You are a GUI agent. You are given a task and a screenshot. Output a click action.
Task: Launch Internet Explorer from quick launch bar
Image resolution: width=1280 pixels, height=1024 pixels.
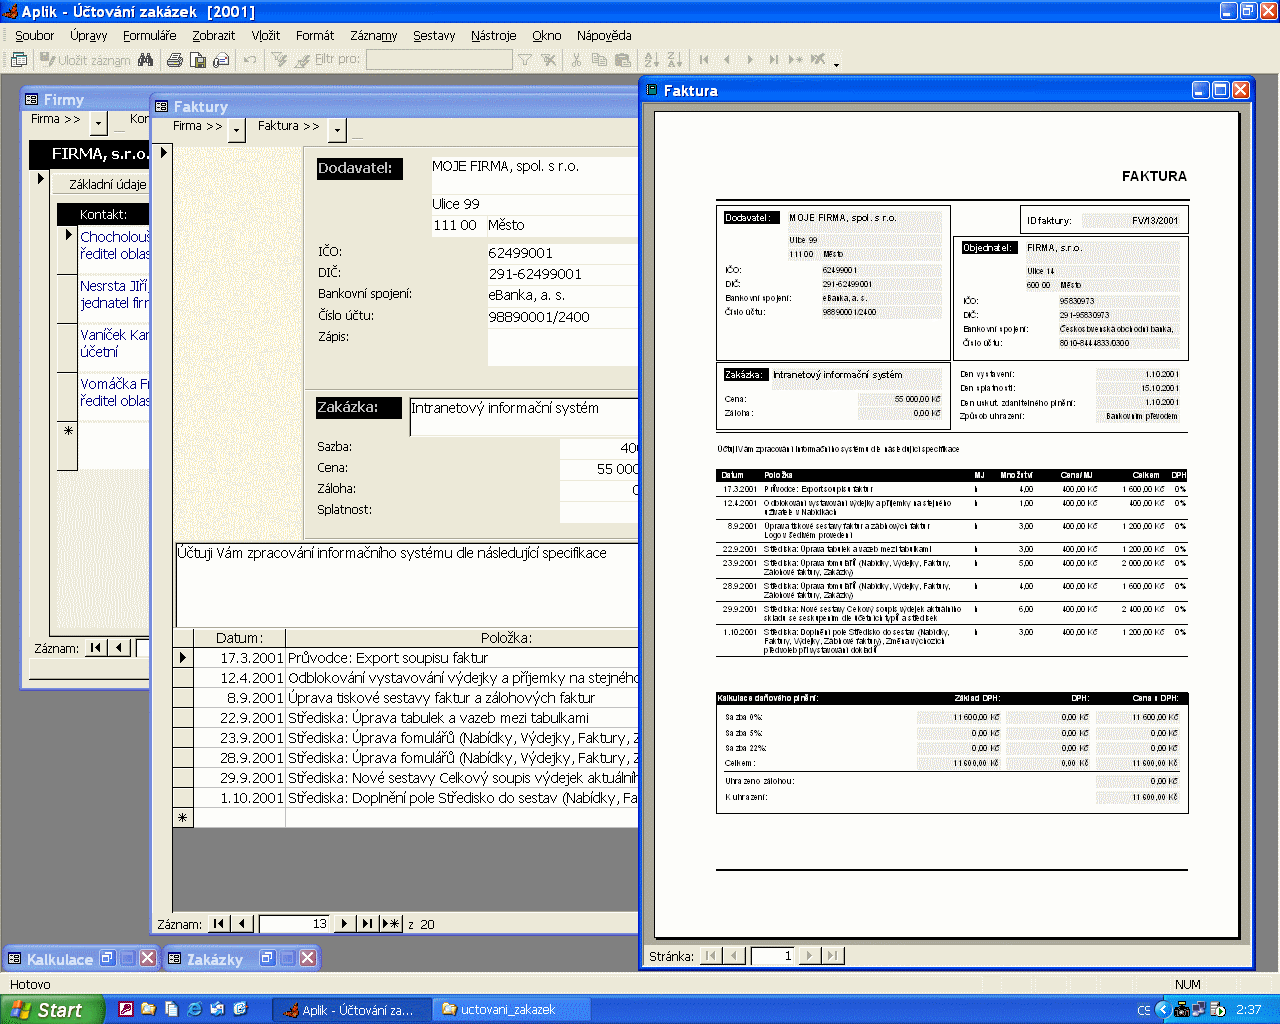click(x=194, y=1009)
